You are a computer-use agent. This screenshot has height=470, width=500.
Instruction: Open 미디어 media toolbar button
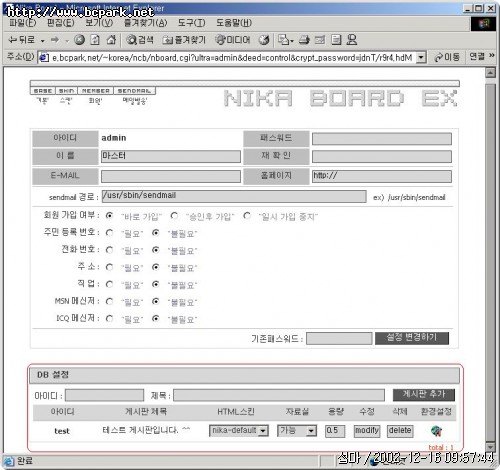232,40
